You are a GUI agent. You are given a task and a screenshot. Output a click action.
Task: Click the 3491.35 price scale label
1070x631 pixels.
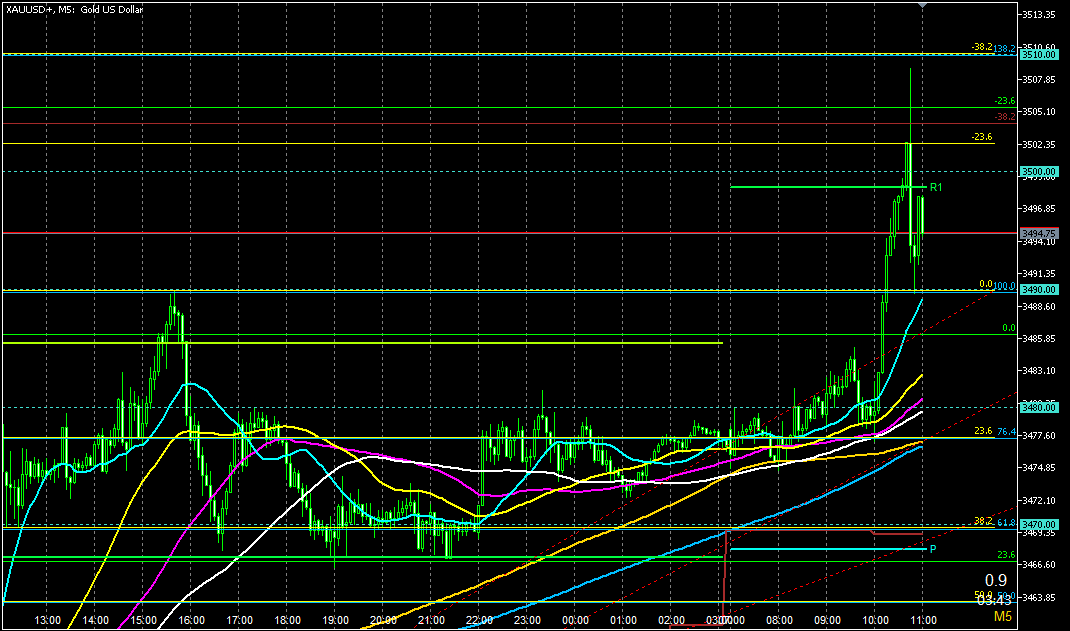1039,274
